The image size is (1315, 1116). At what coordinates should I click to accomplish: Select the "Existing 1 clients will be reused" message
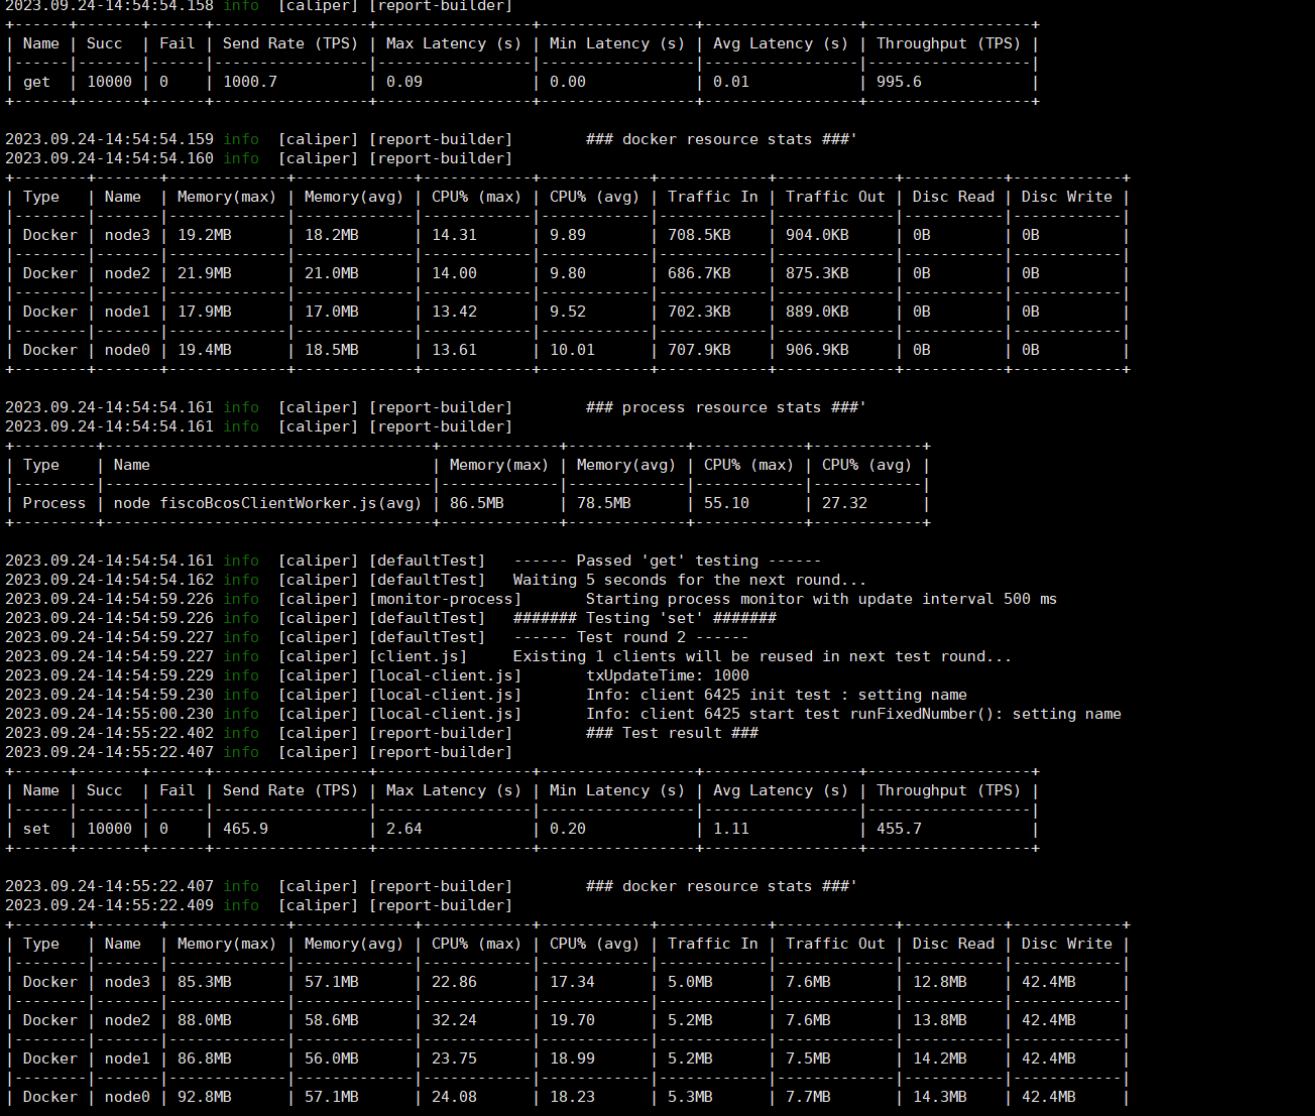tap(762, 656)
